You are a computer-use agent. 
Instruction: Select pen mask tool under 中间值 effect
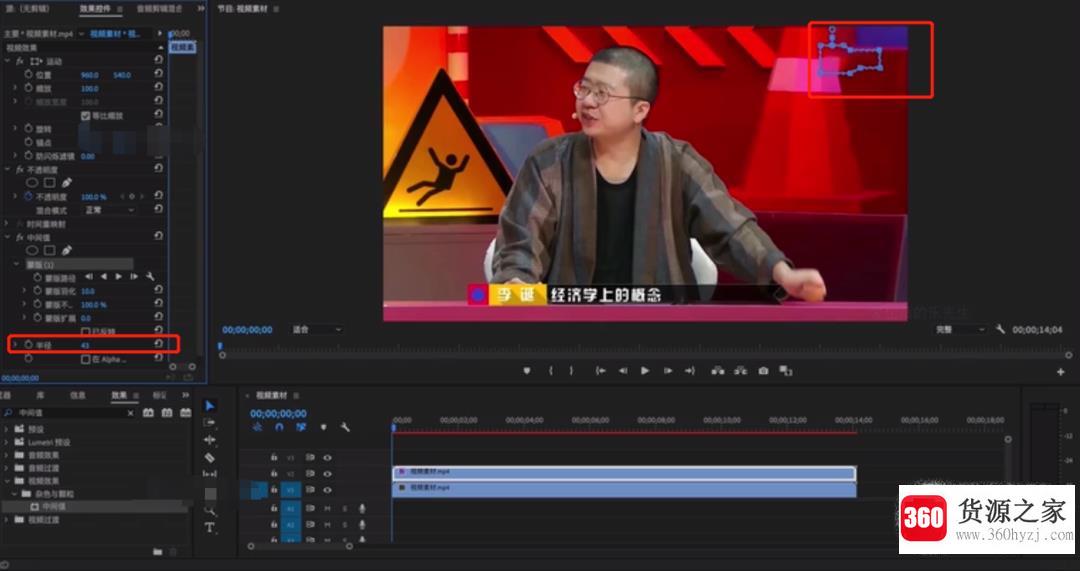pos(67,251)
